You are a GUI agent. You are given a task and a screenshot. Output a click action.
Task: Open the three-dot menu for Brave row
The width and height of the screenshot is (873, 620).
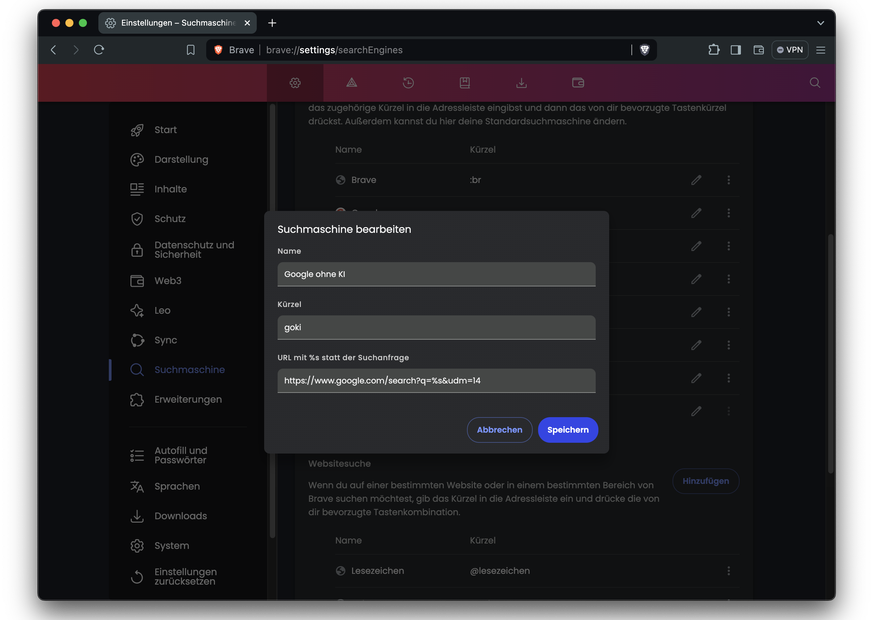pos(729,180)
